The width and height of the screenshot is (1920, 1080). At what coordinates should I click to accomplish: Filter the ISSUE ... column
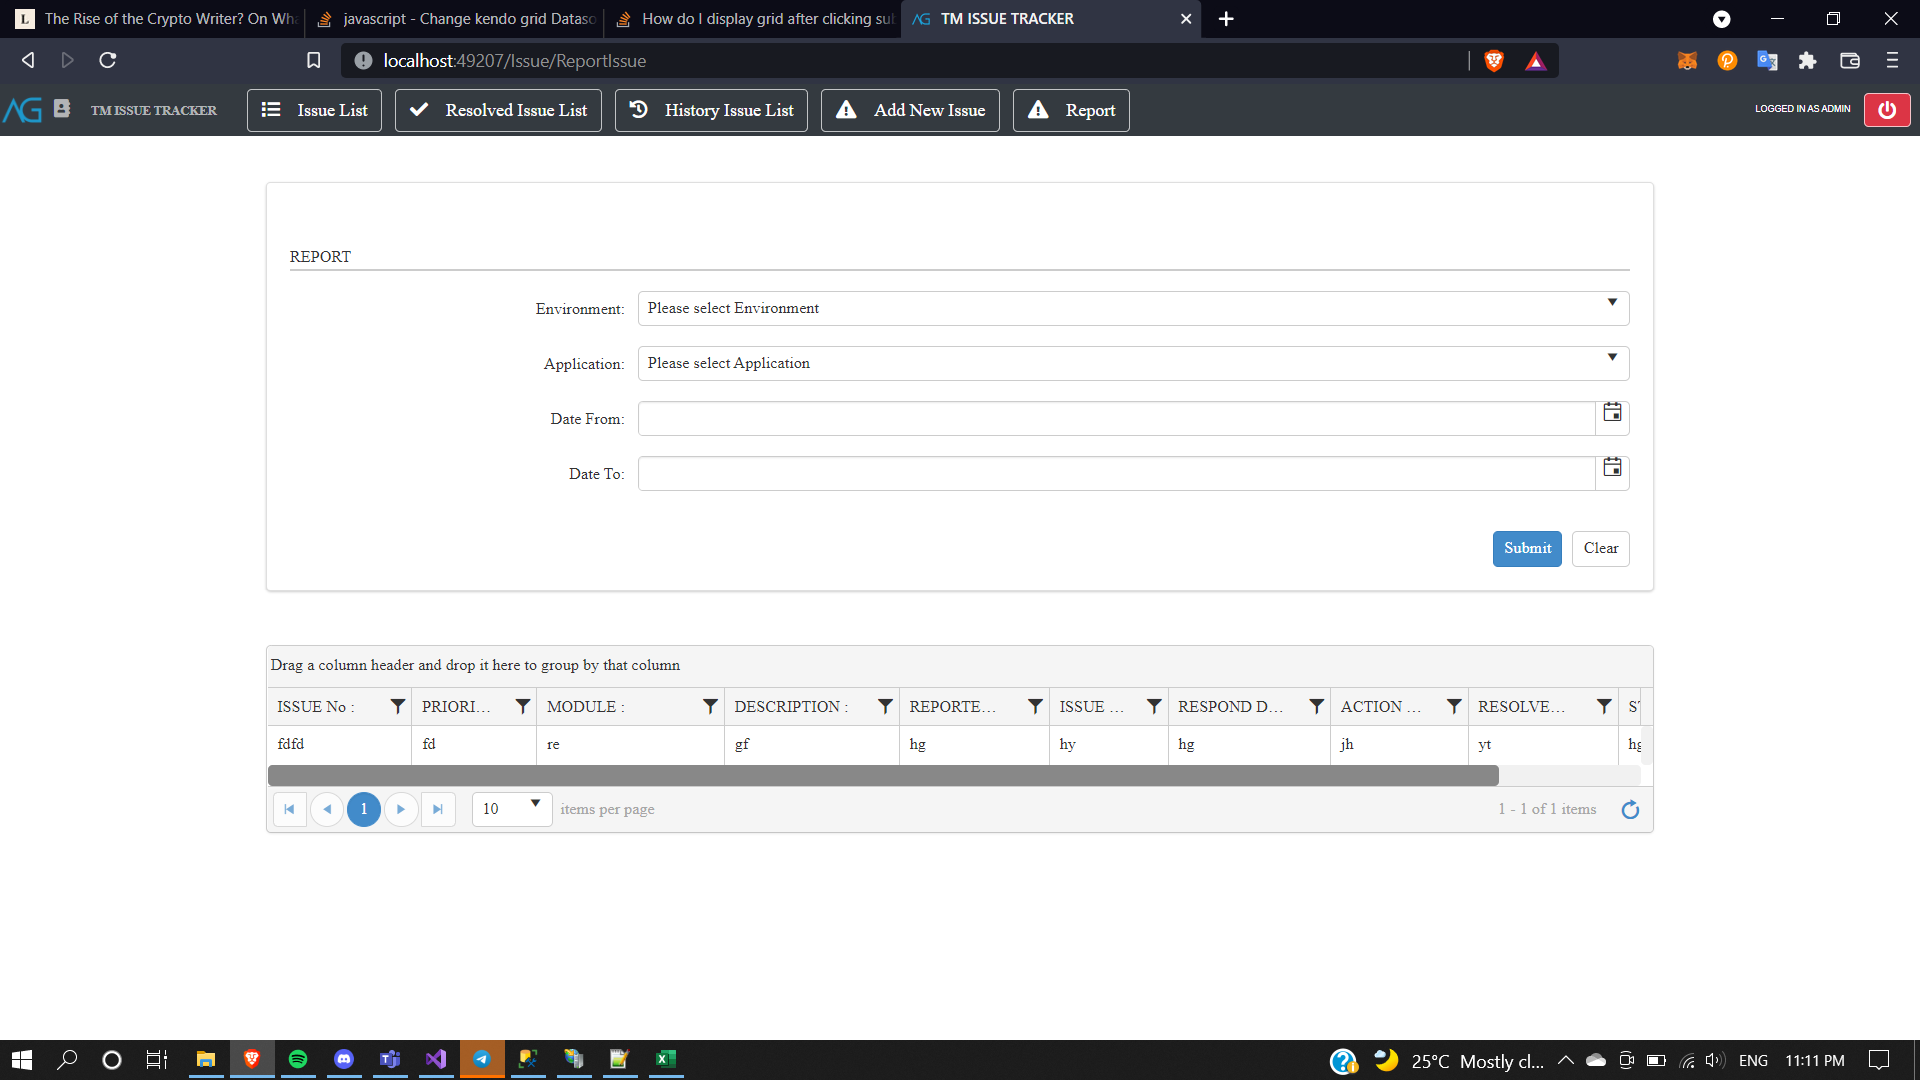[x=1154, y=707]
